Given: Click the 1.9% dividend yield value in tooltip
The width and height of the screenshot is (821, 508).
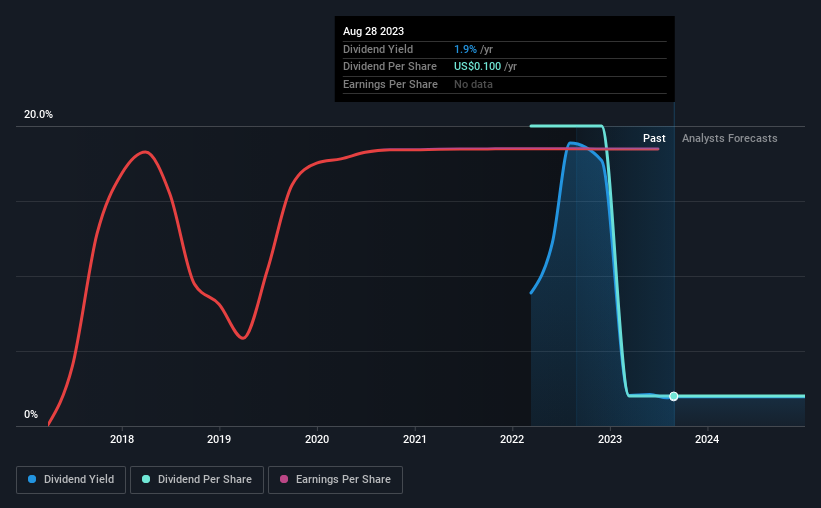Looking at the screenshot, I should pyautogui.click(x=465, y=49).
